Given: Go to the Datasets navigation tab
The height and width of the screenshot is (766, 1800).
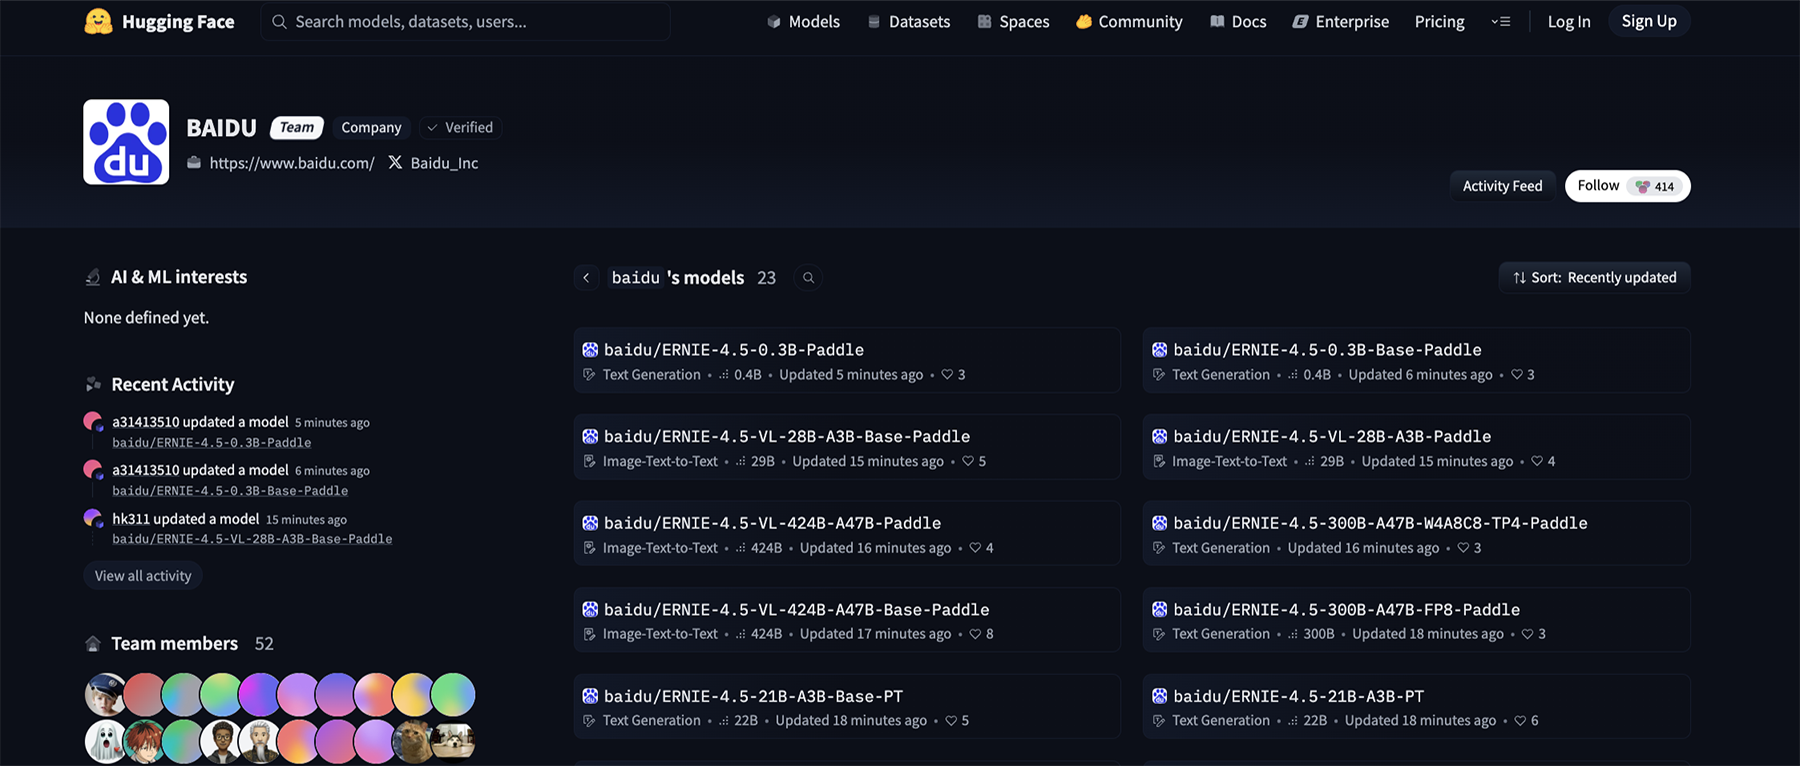Looking at the screenshot, I should point(908,21).
